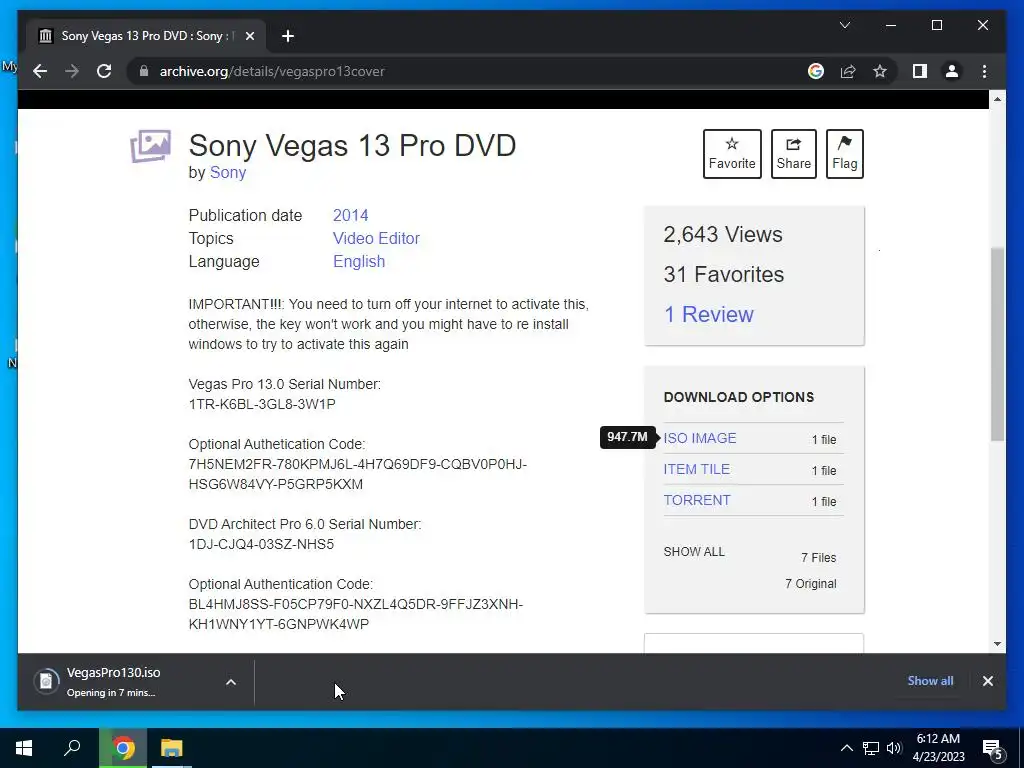Click the forward navigation arrow
1024x768 pixels.
point(72,71)
